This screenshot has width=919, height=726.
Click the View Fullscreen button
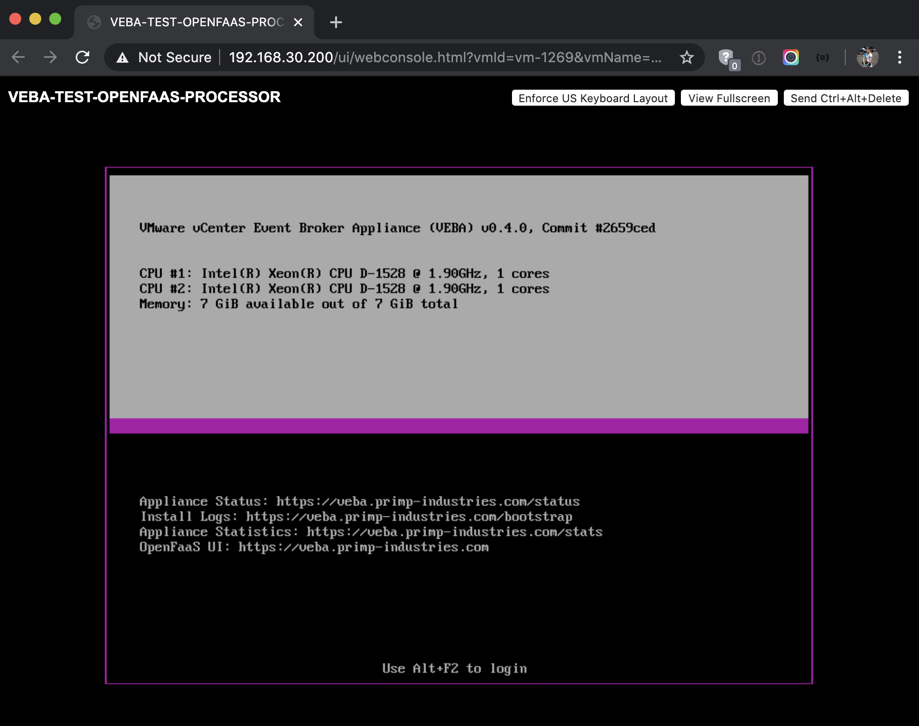[729, 98]
